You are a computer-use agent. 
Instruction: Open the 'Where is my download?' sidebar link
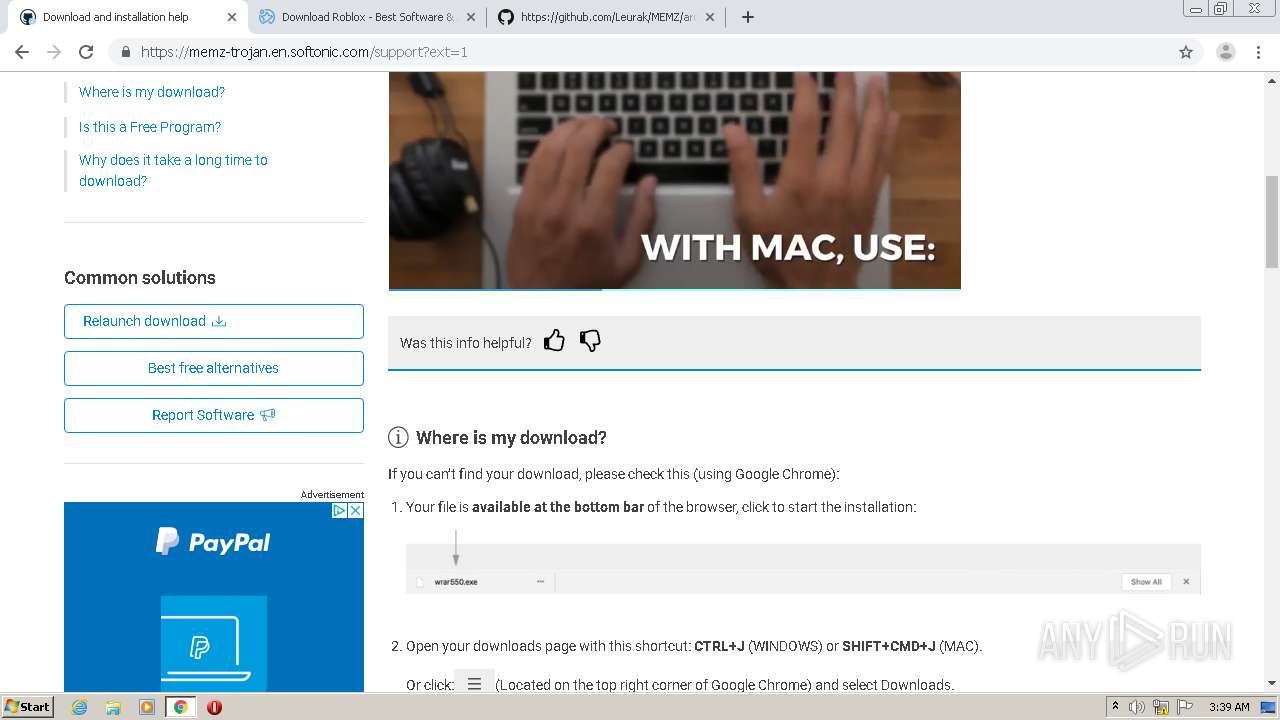[152, 92]
